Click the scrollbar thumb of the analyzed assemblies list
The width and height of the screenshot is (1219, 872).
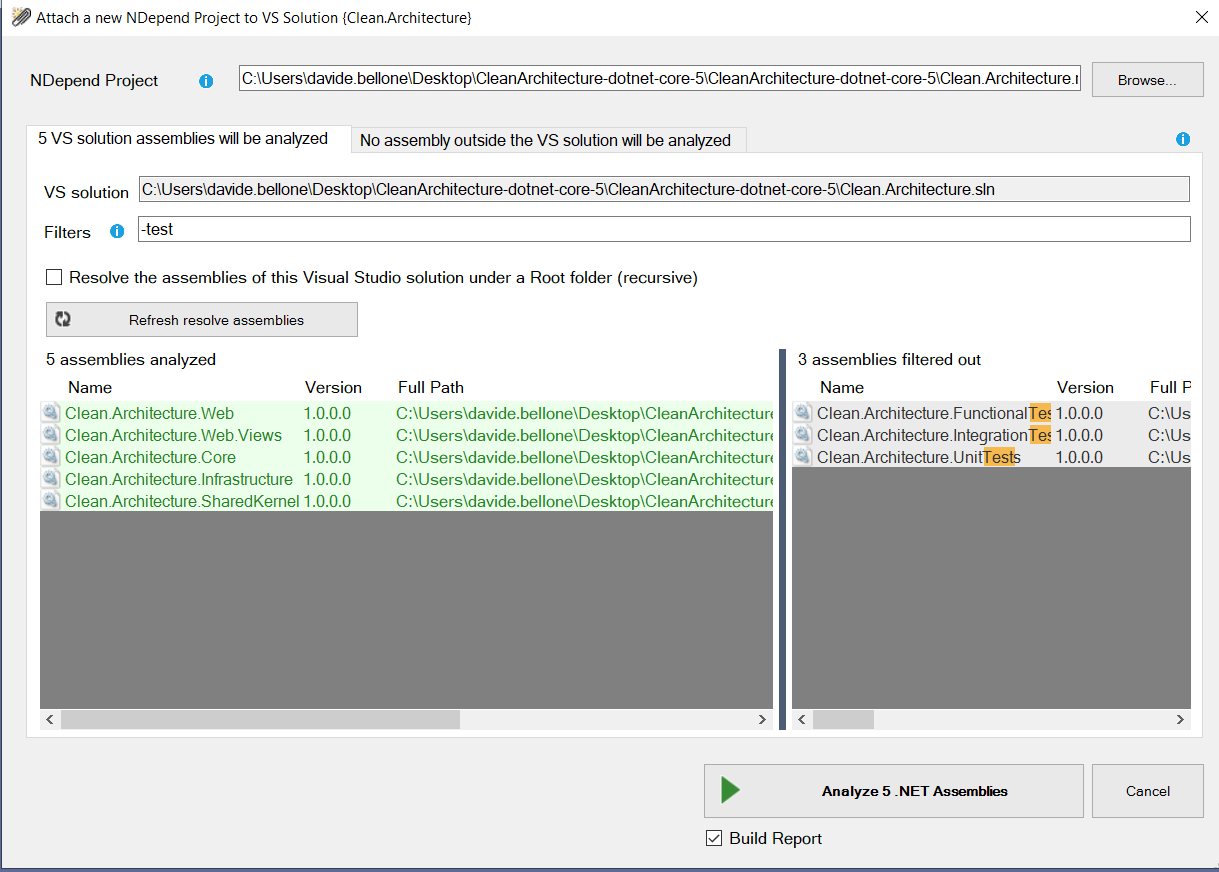coord(260,719)
